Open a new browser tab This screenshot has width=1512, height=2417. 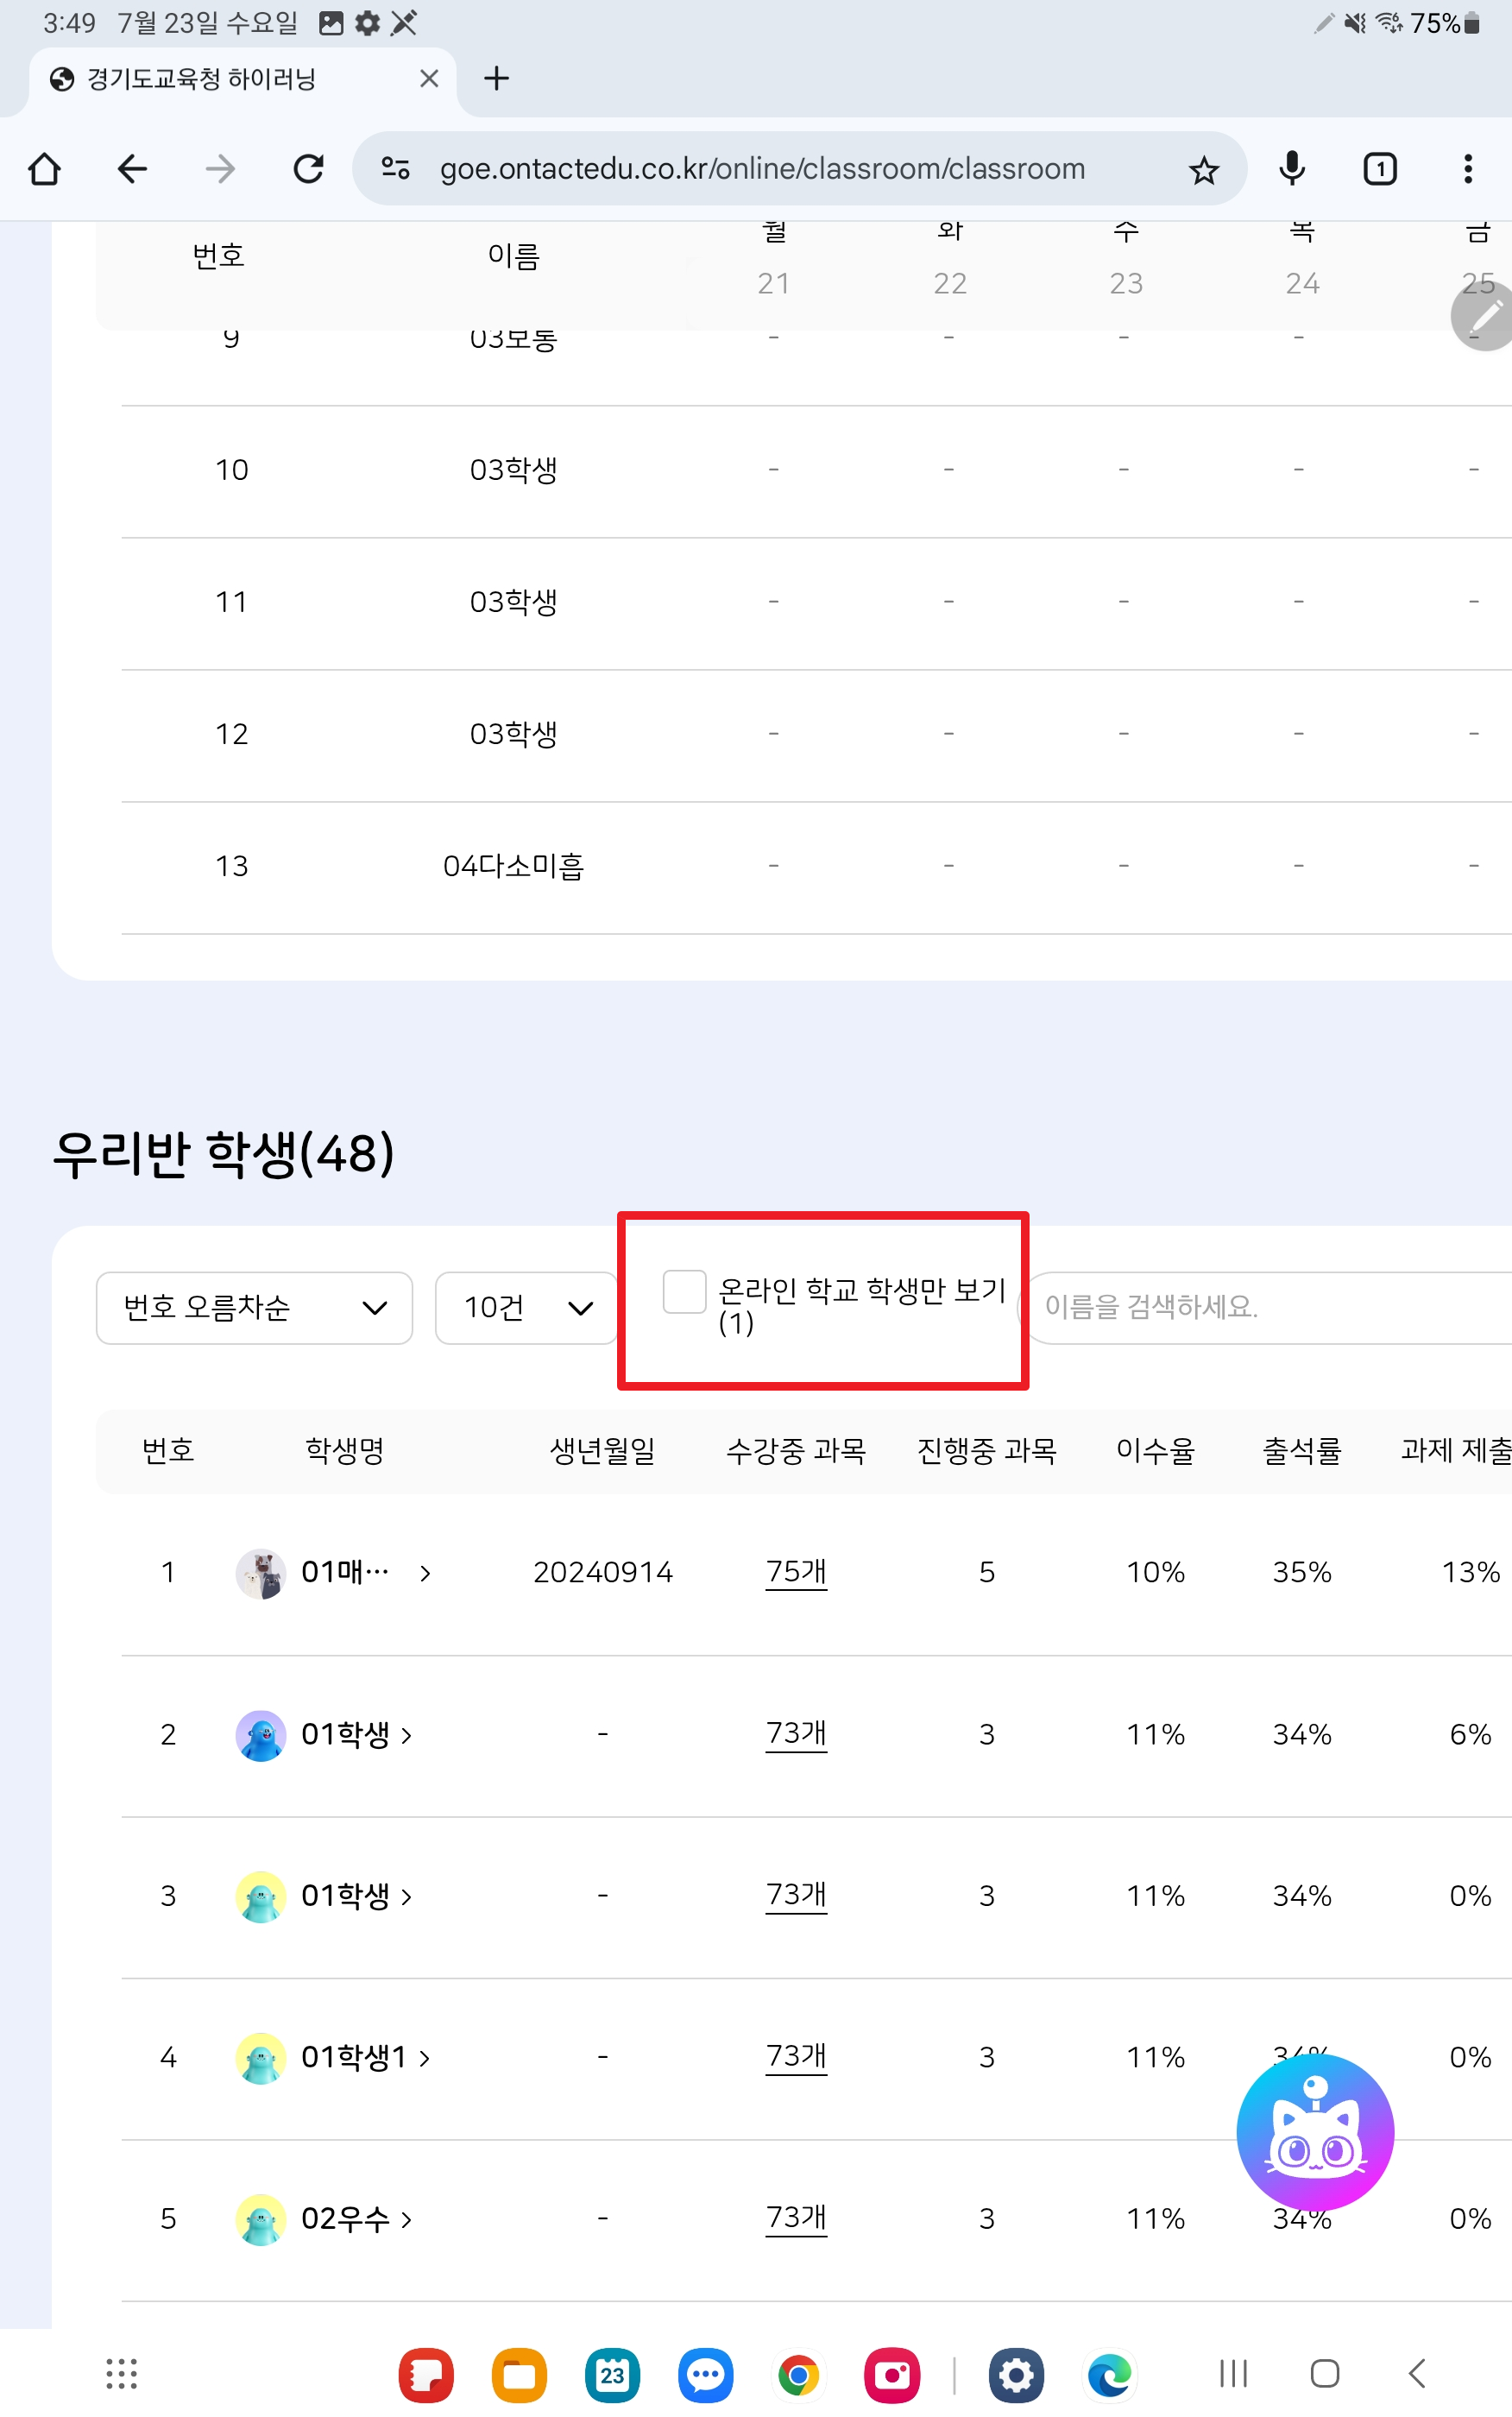coord(496,79)
